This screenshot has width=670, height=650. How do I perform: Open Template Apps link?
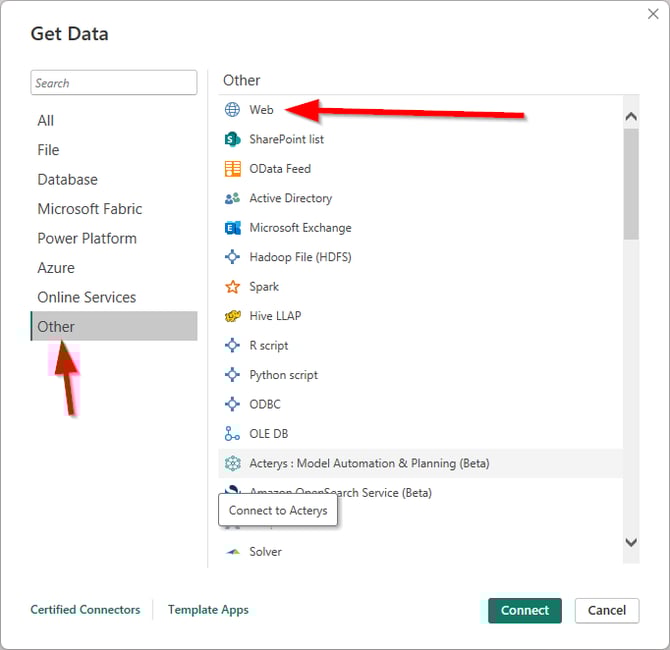(208, 610)
